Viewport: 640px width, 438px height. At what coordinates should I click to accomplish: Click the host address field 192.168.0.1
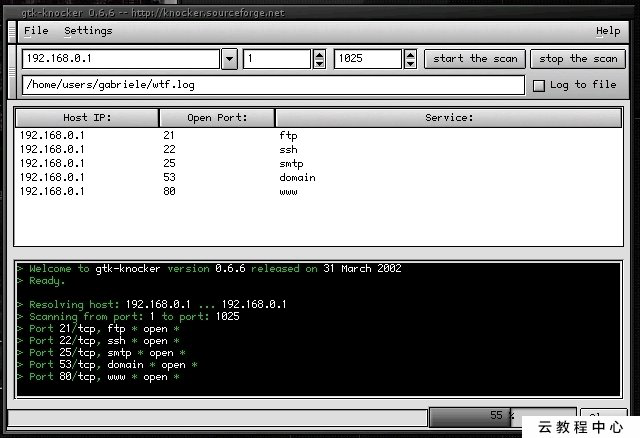(x=121, y=59)
